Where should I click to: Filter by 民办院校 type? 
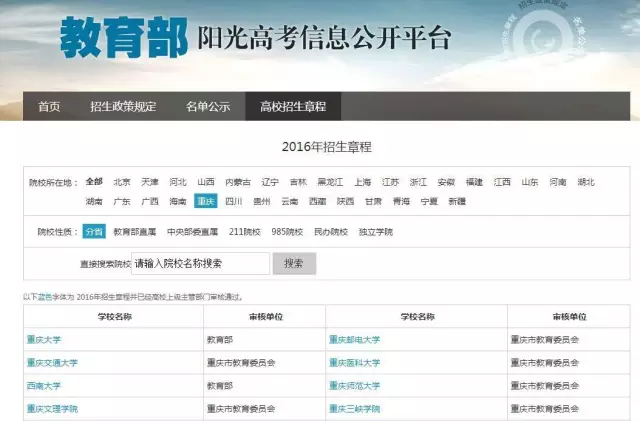[331, 232]
